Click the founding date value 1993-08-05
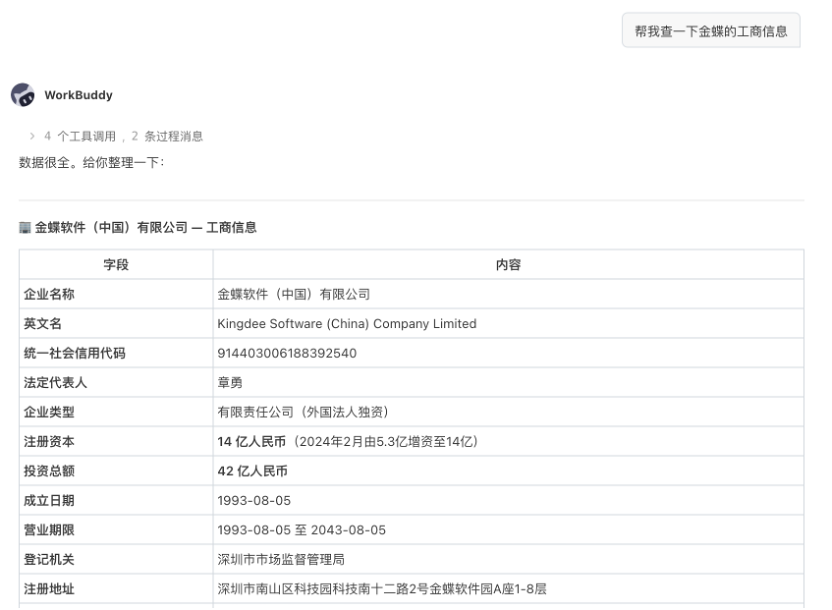The width and height of the screenshot is (832, 610). tap(254, 500)
